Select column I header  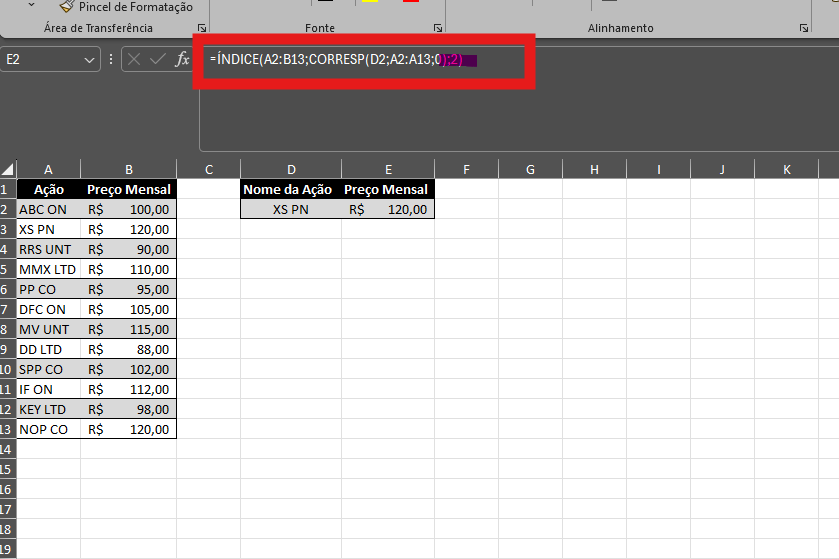[x=659, y=170]
